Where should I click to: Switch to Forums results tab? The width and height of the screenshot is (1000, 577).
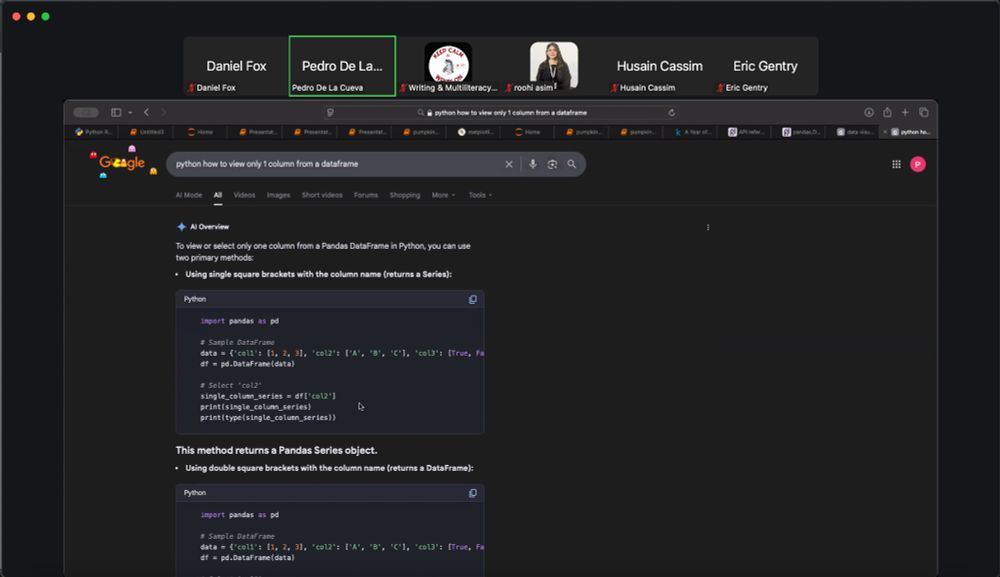point(366,195)
